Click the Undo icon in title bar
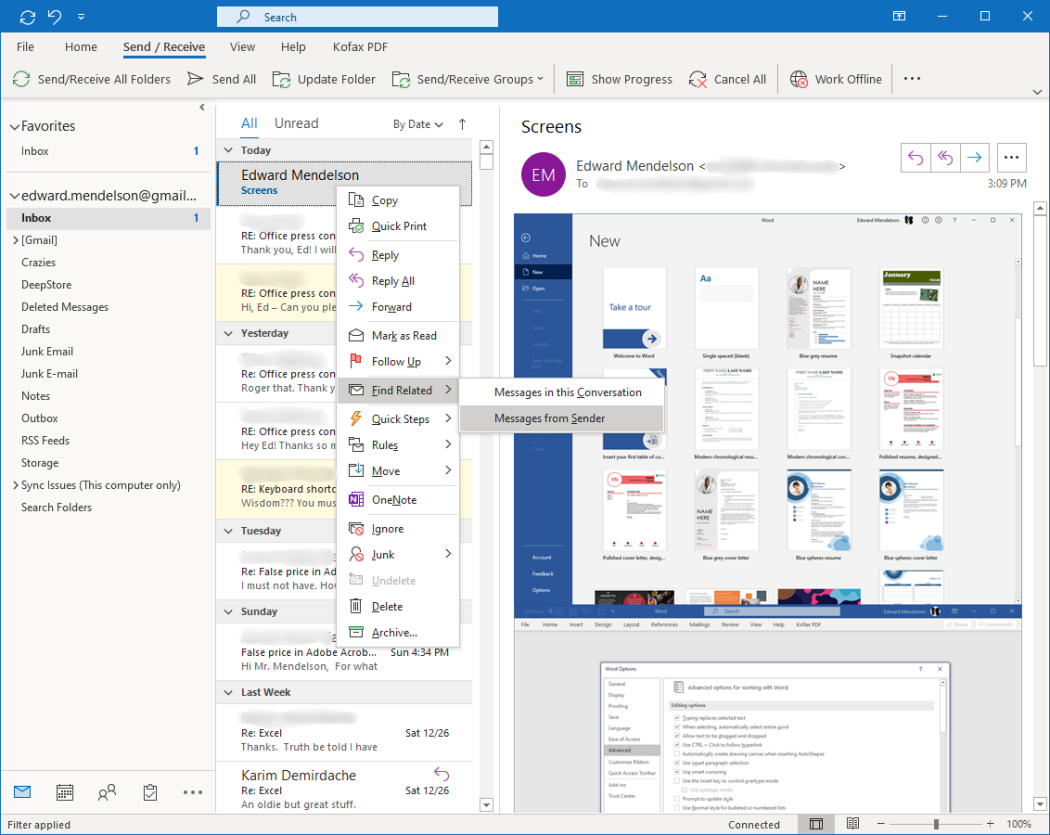This screenshot has width=1050, height=835. (55, 16)
